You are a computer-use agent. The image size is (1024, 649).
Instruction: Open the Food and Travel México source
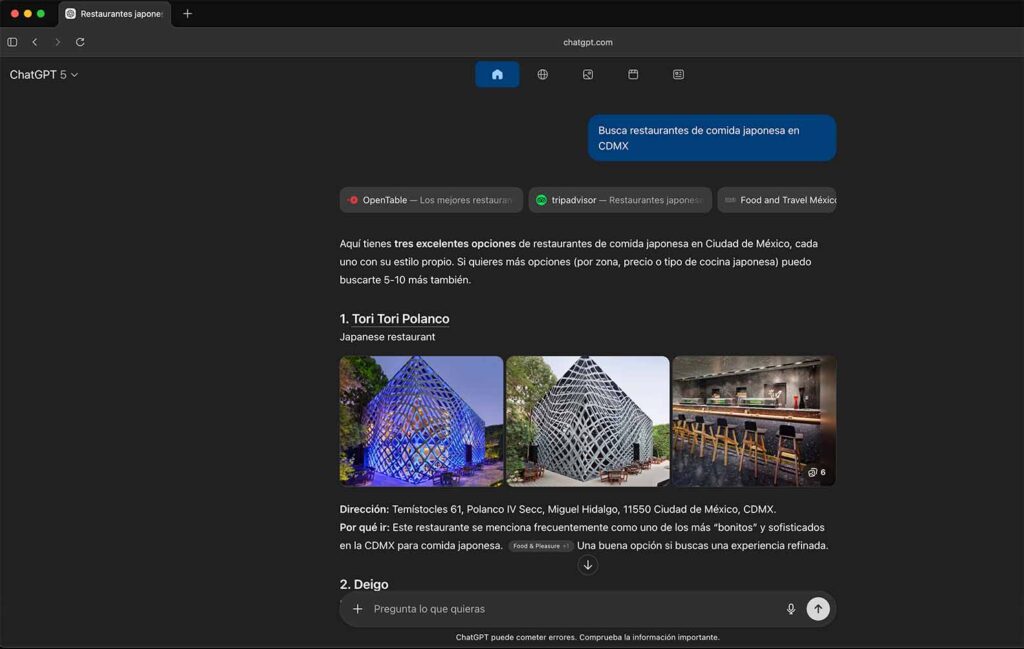783,199
